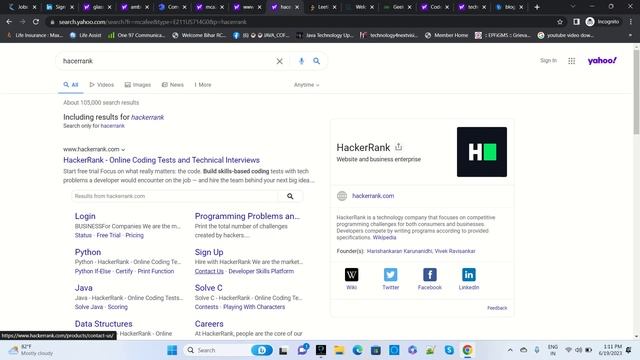
Task: Submit search with the blue magnifier icon
Action: pos(316,61)
